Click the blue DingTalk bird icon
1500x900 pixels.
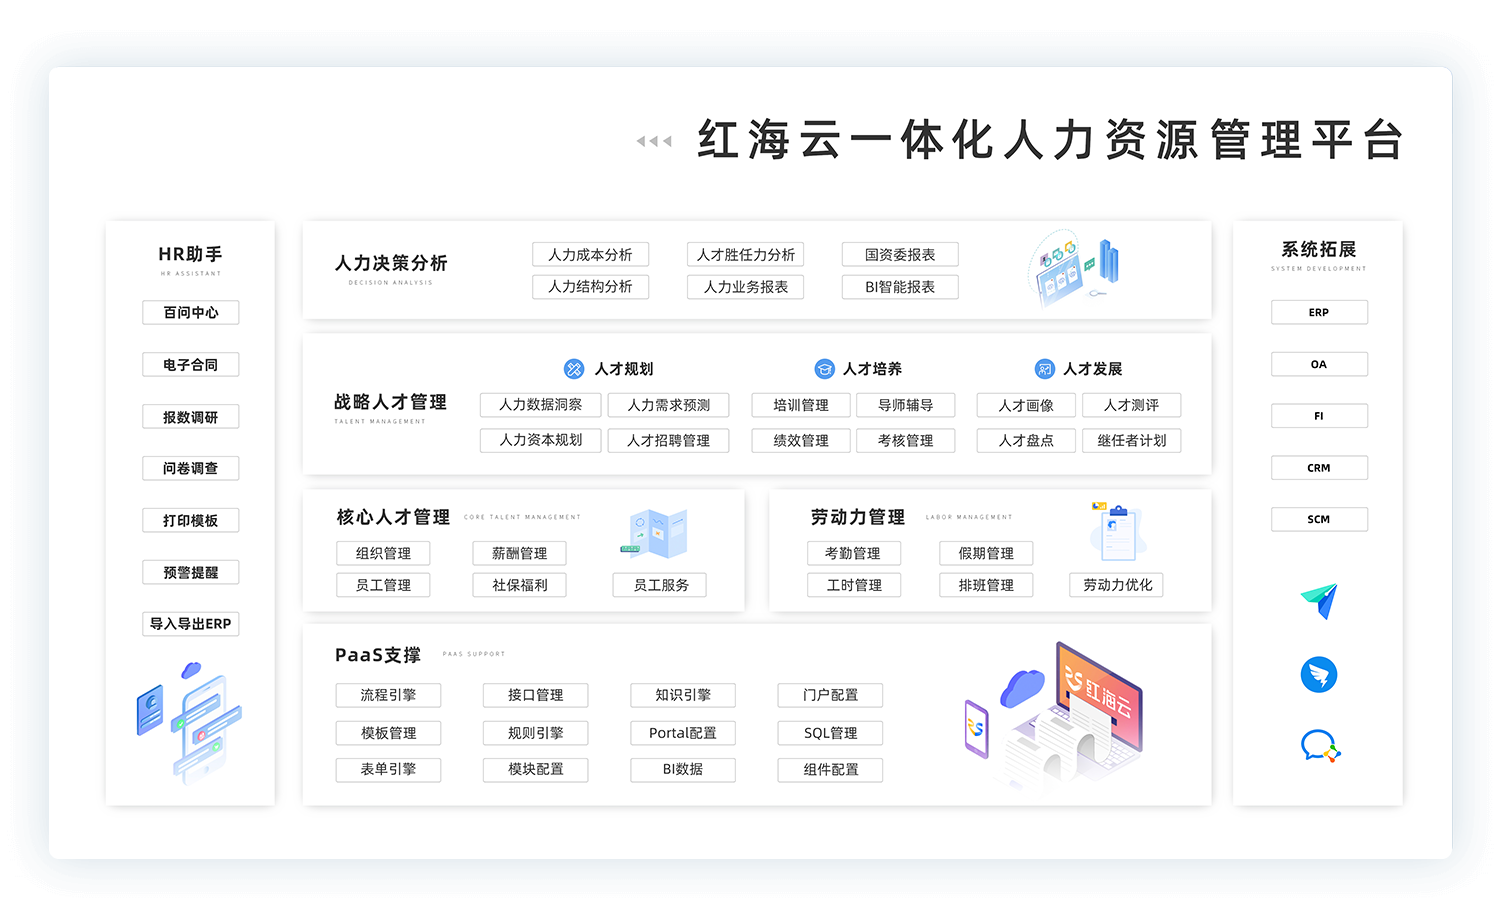(1319, 674)
